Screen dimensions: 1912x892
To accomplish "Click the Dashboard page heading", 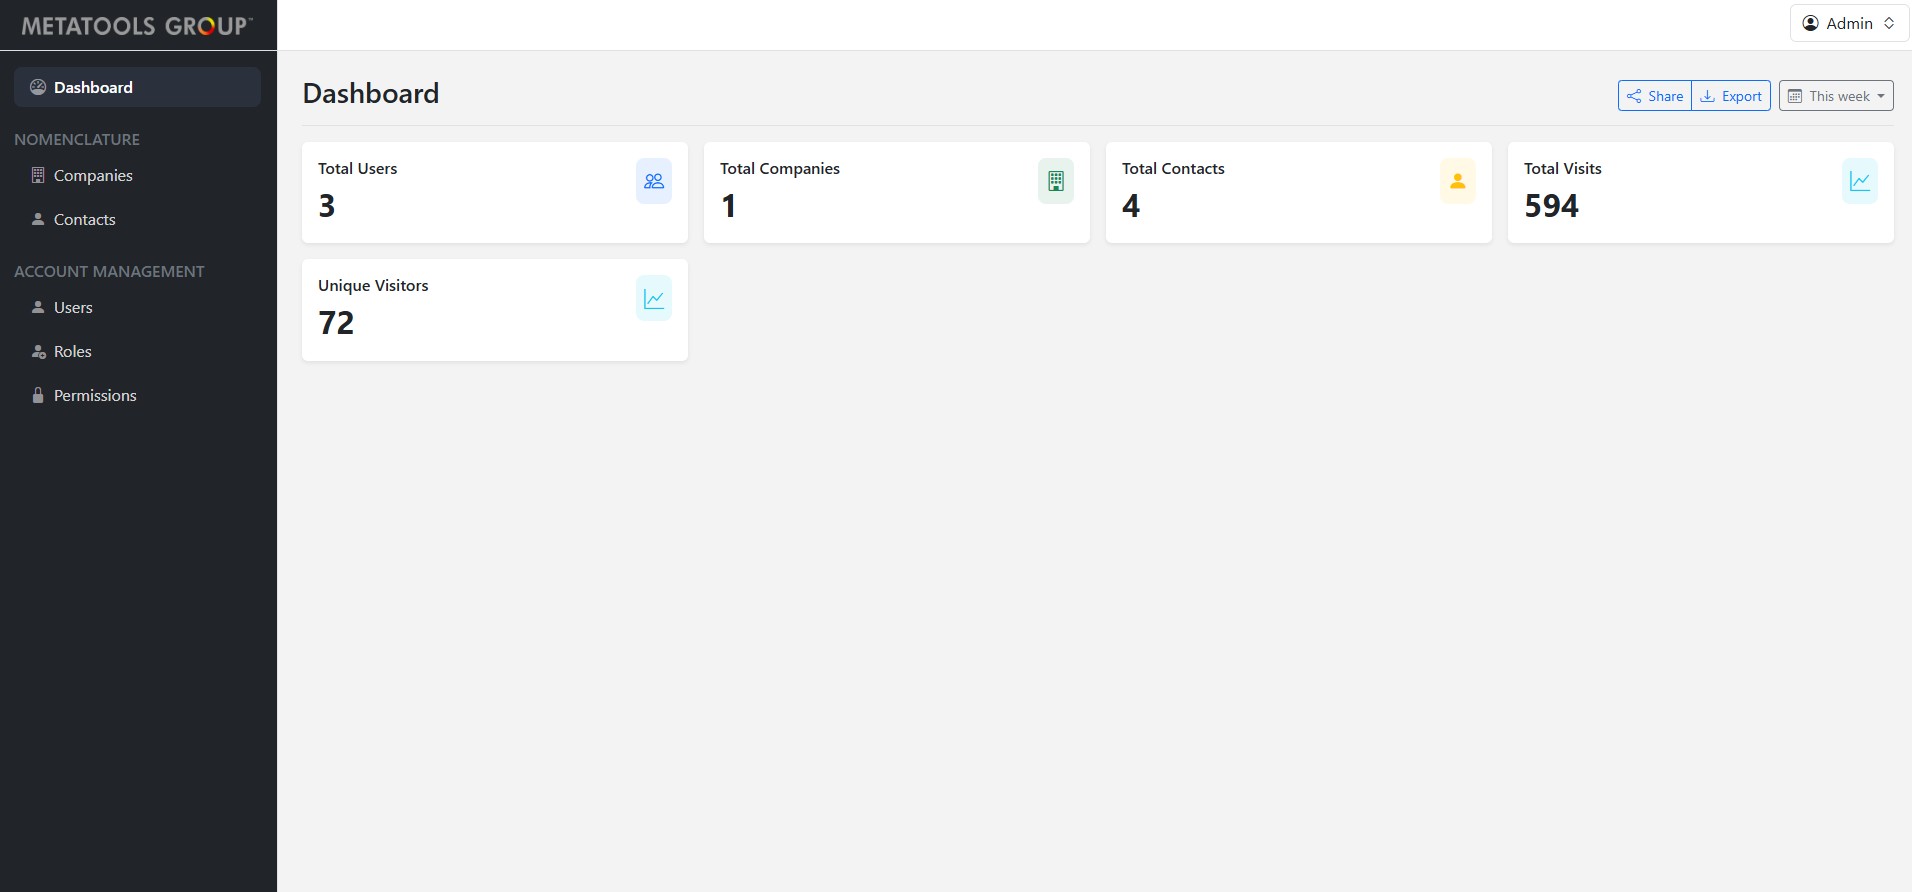I will click(x=371, y=93).
